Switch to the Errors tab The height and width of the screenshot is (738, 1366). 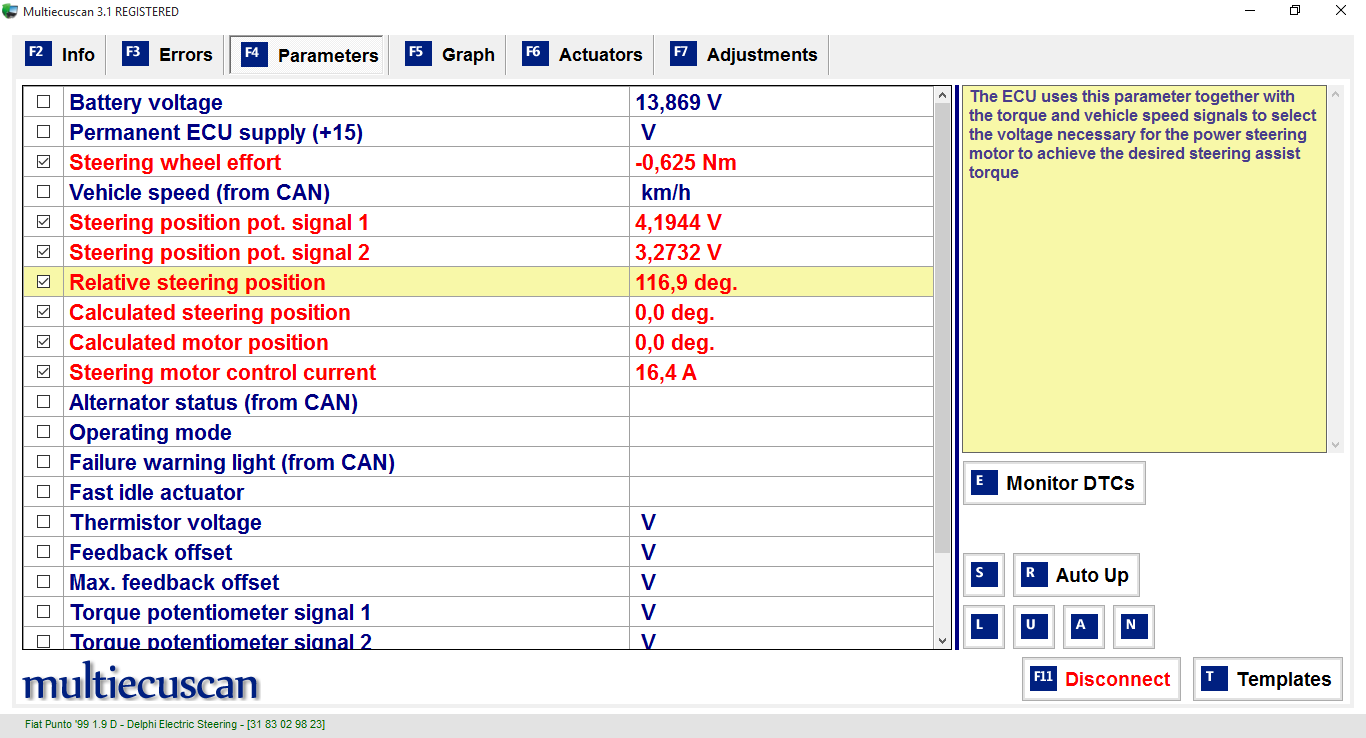168,54
